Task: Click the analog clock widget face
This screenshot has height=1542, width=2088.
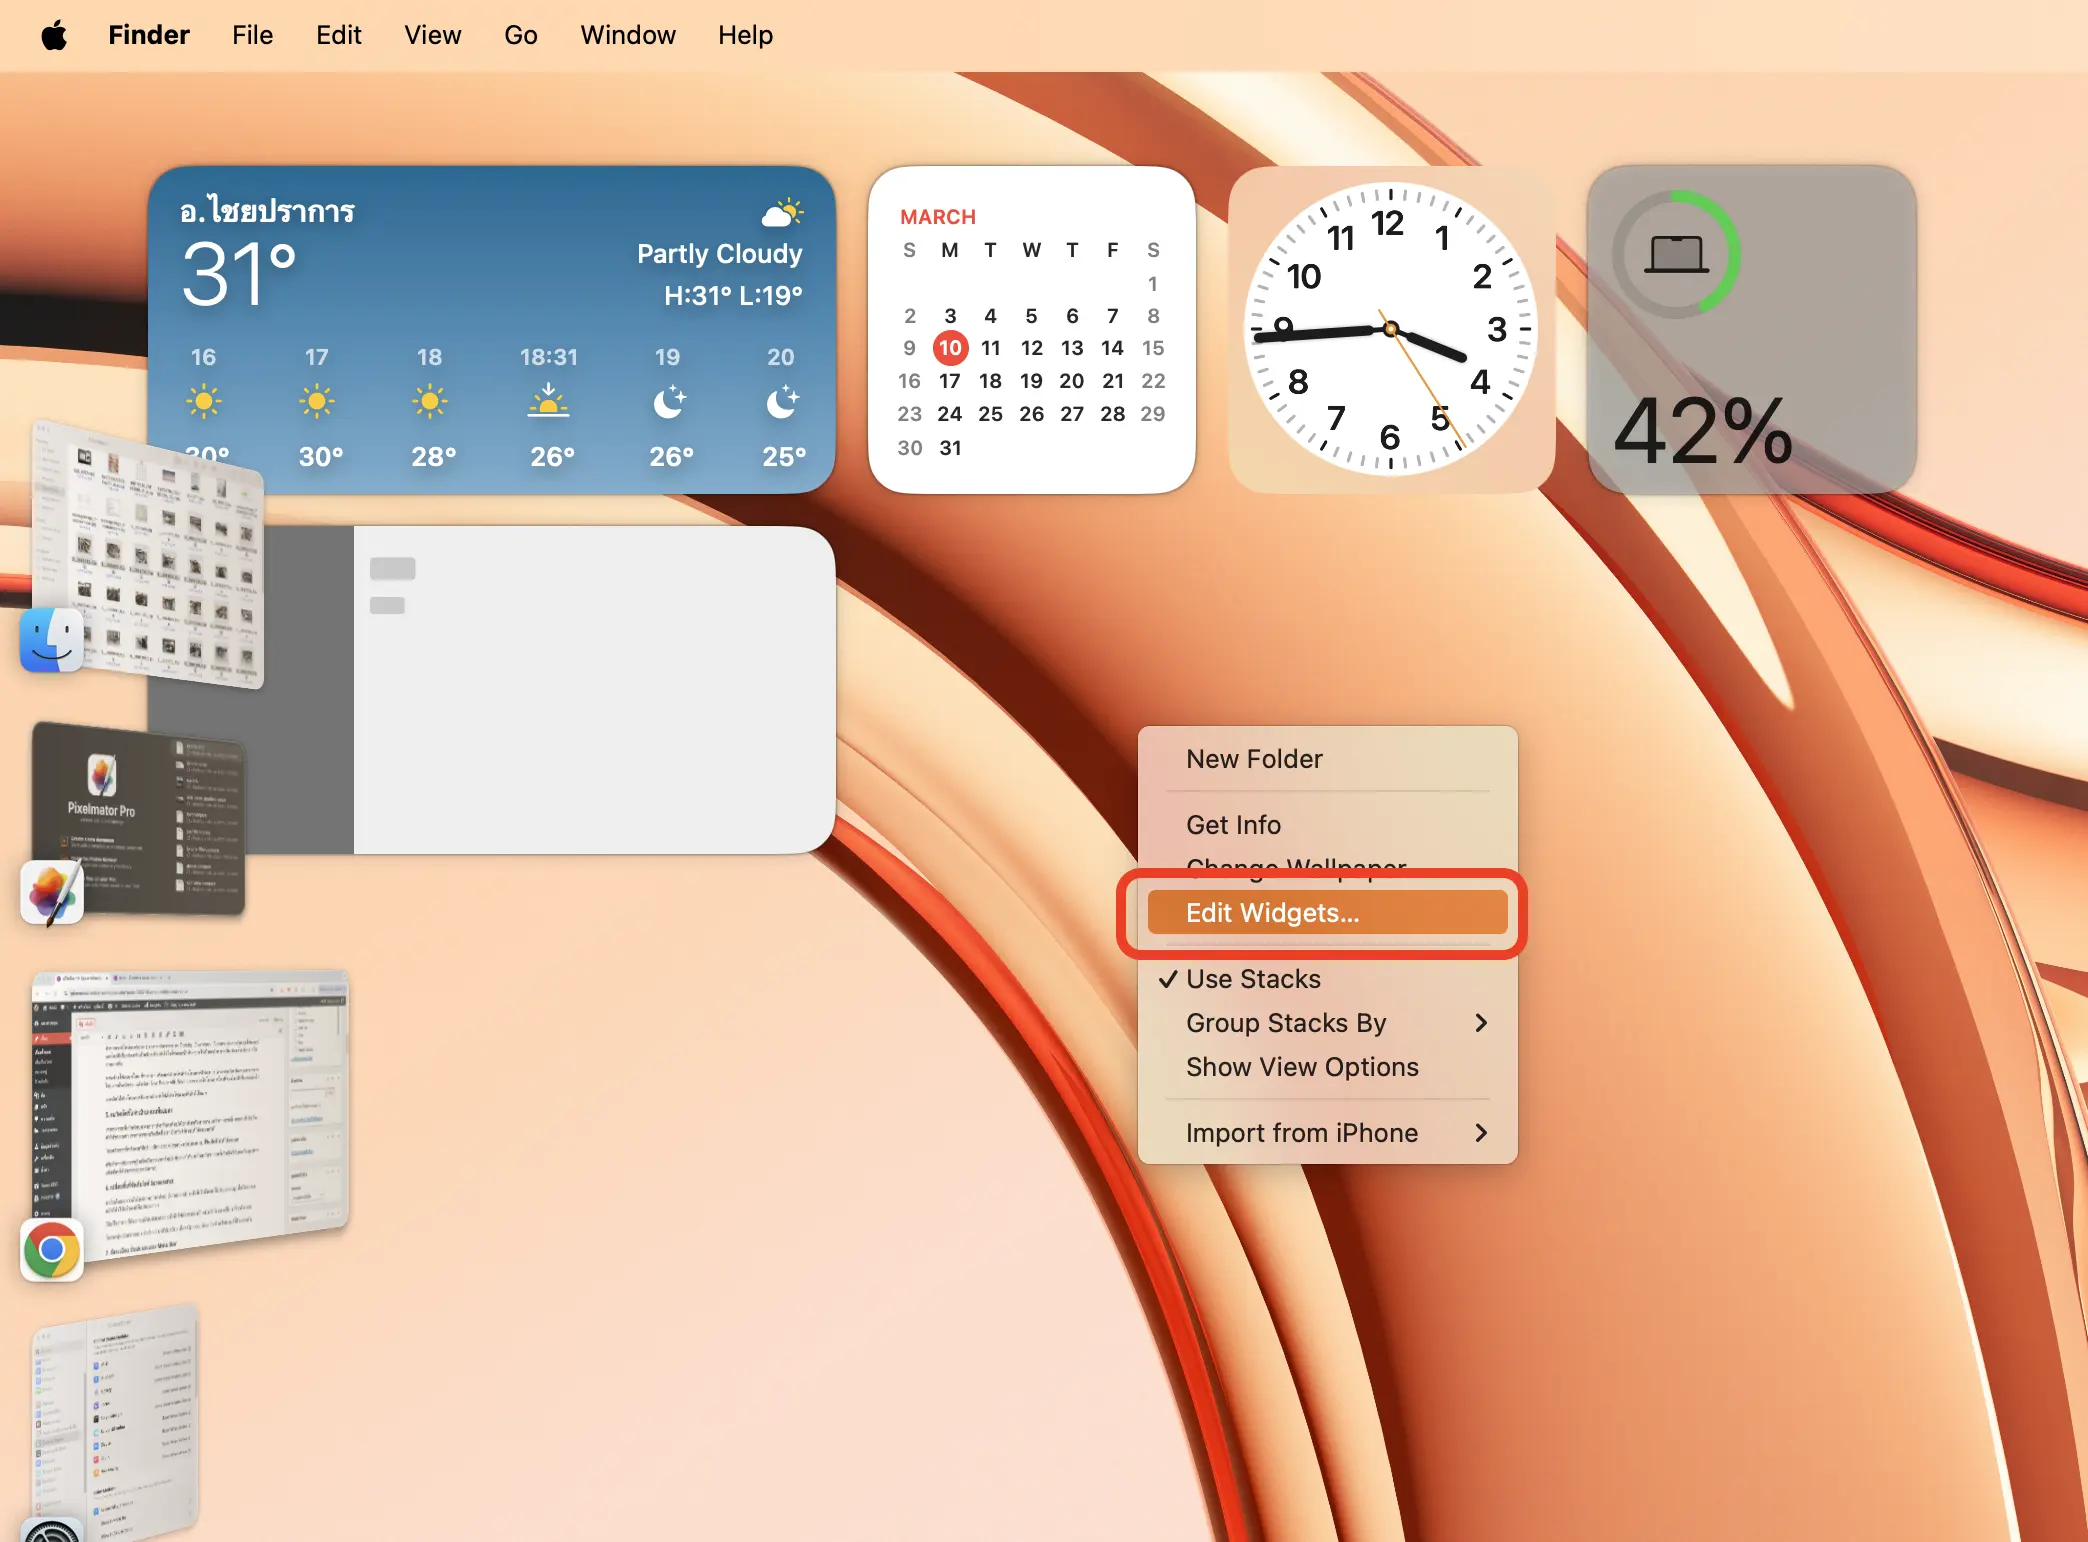Action: (x=1390, y=329)
